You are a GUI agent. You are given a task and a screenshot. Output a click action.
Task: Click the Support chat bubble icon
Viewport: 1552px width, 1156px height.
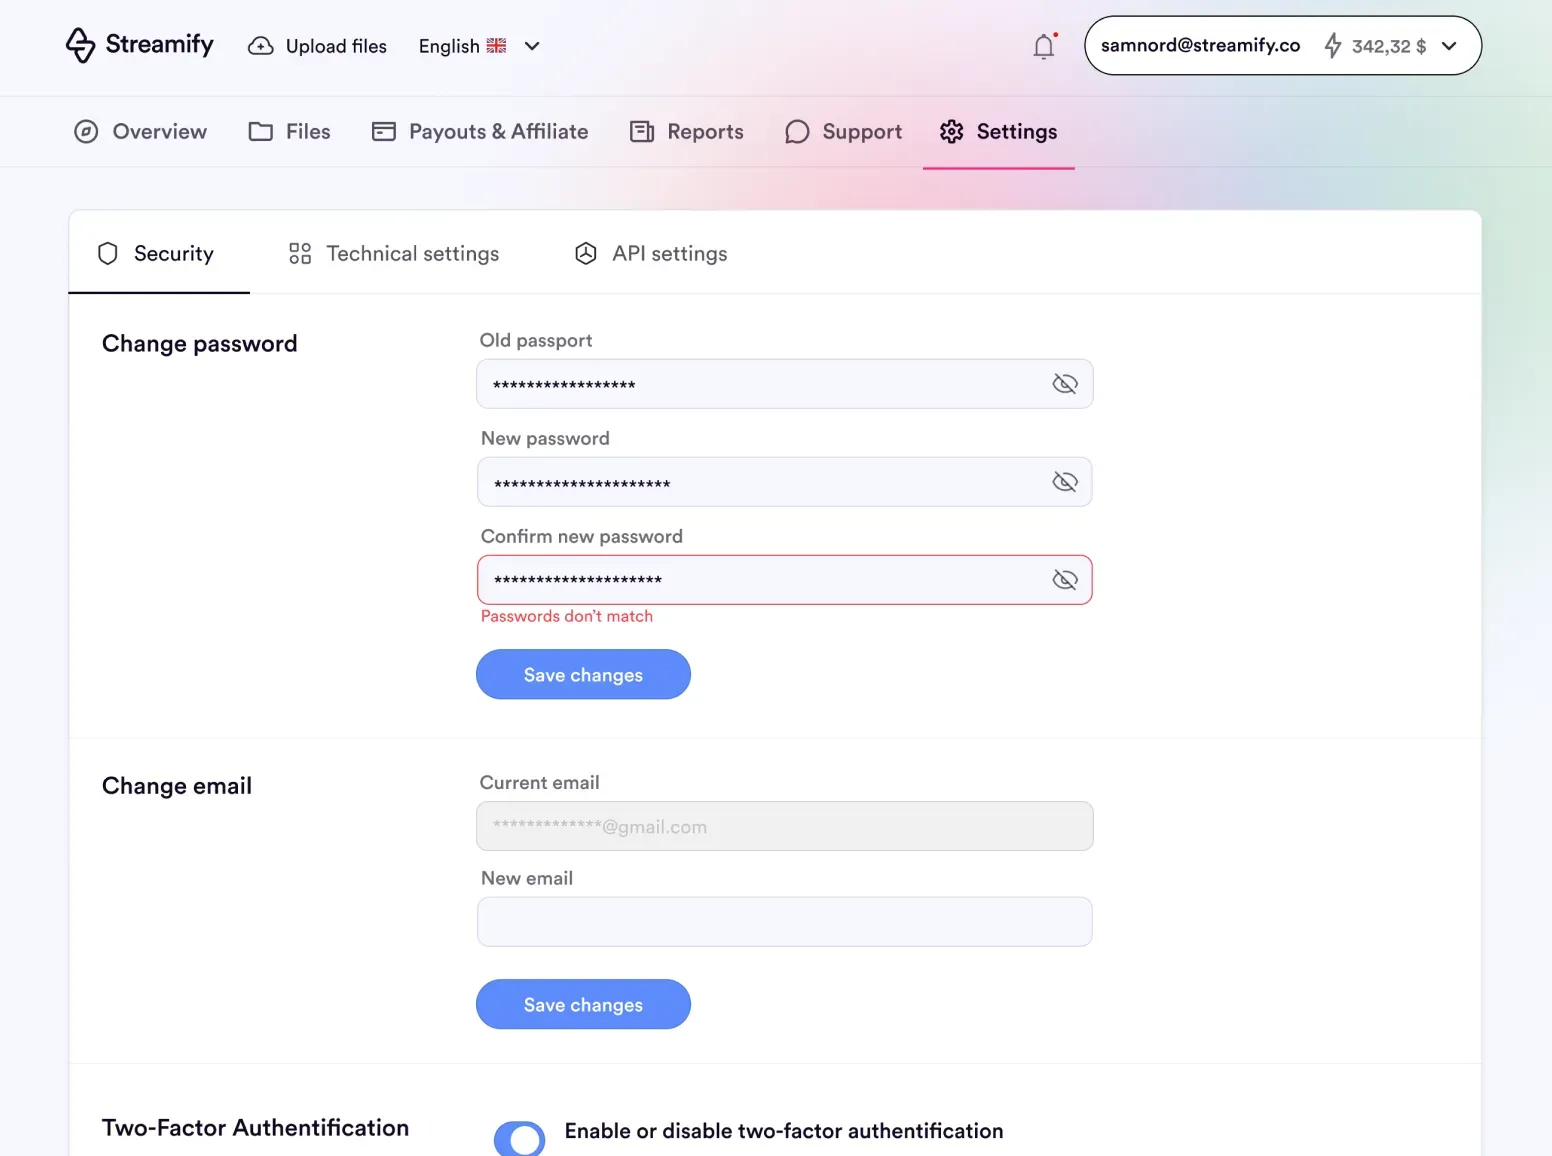tap(797, 132)
